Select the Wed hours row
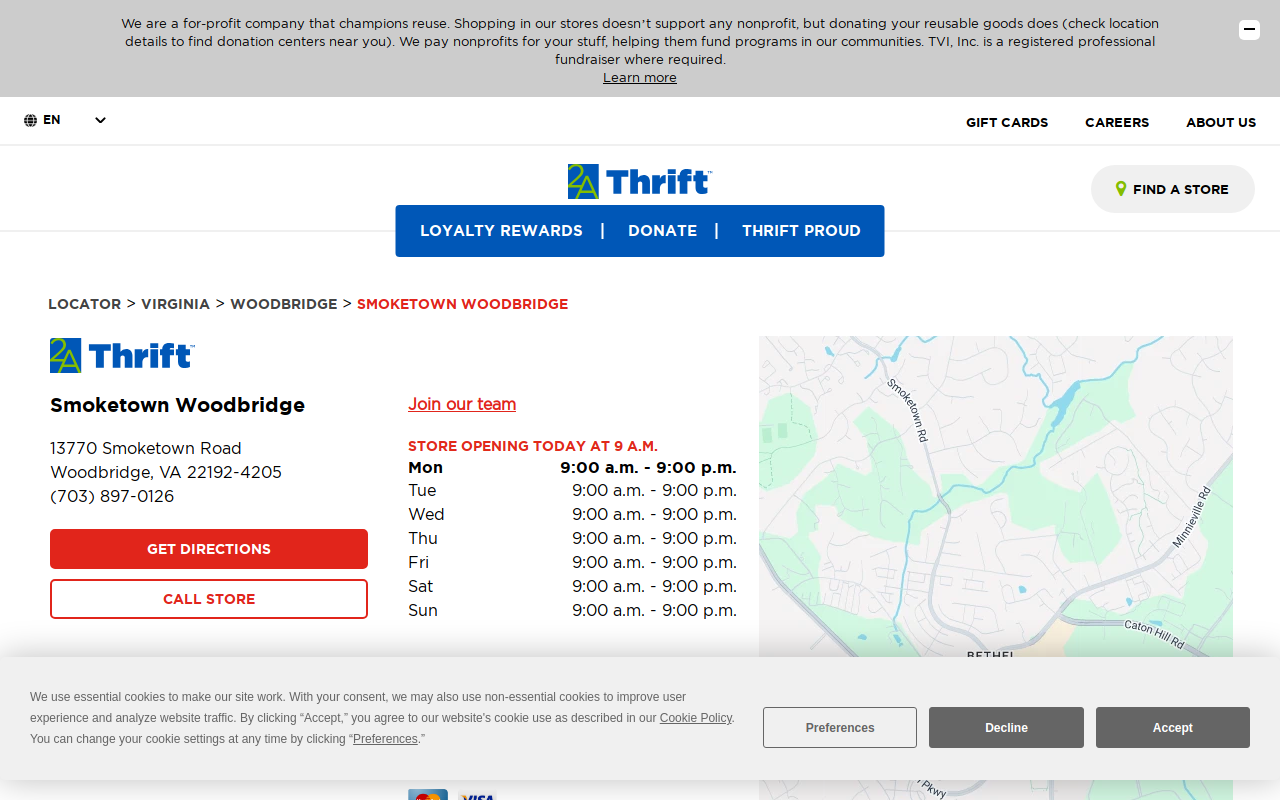Viewport: 1280px width, 800px height. click(x=572, y=514)
